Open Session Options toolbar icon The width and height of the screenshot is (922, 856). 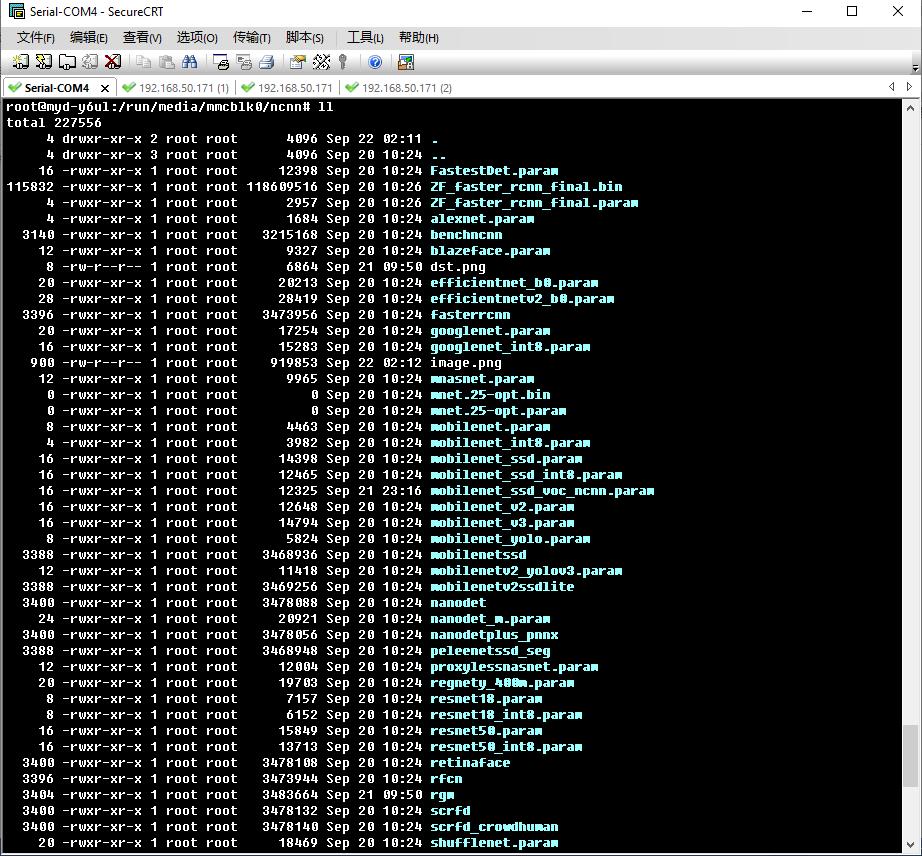coord(297,62)
